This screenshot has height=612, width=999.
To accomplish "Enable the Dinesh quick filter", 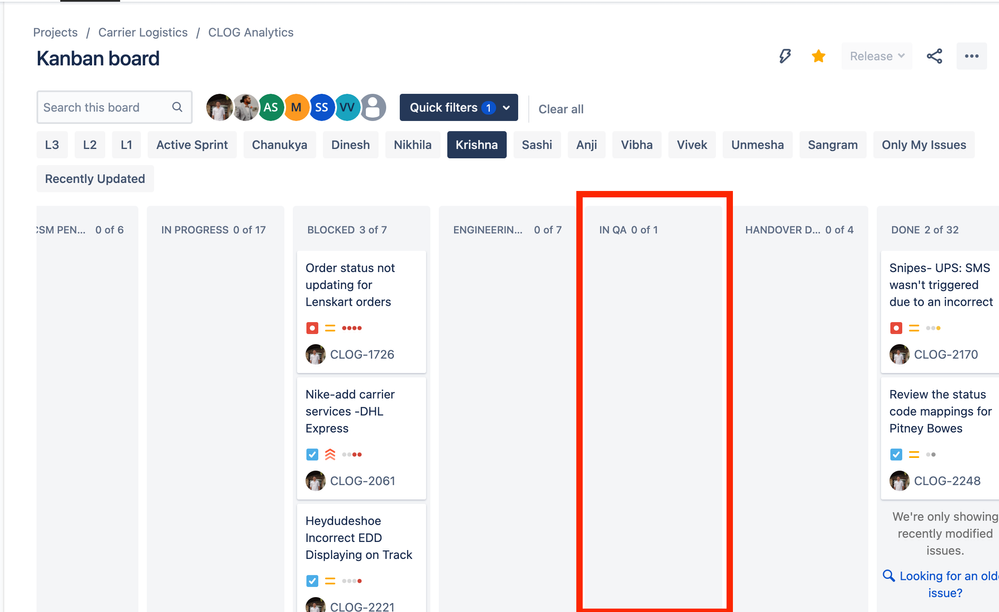I will tap(350, 145).
